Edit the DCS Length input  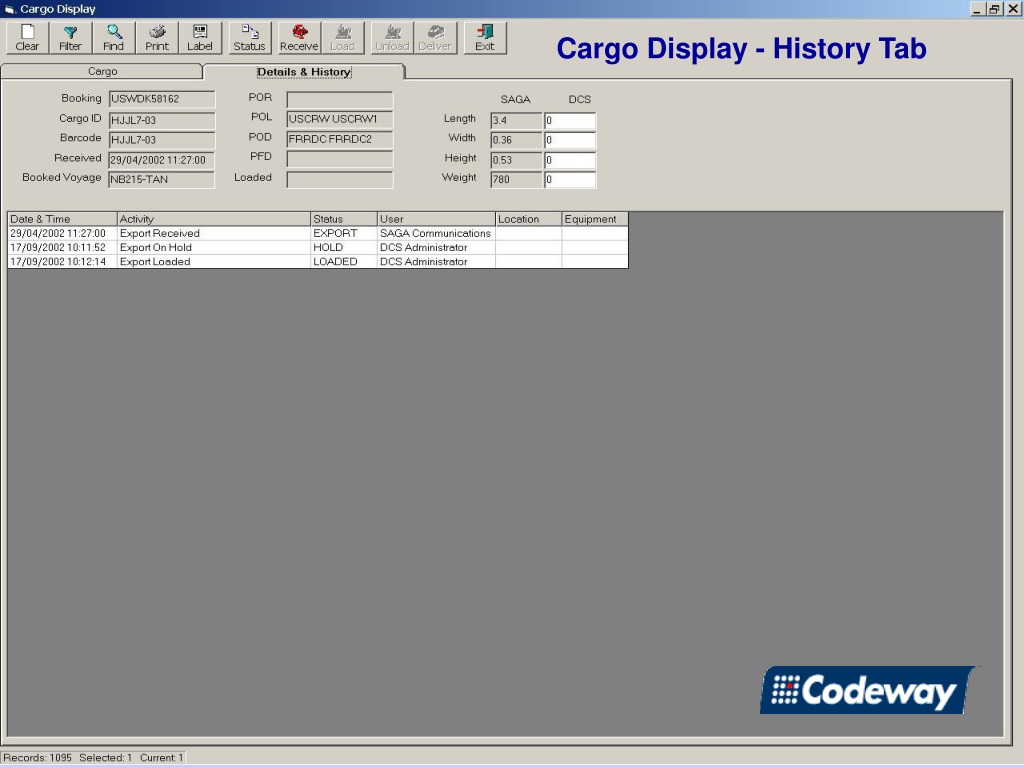pos(570,120)
